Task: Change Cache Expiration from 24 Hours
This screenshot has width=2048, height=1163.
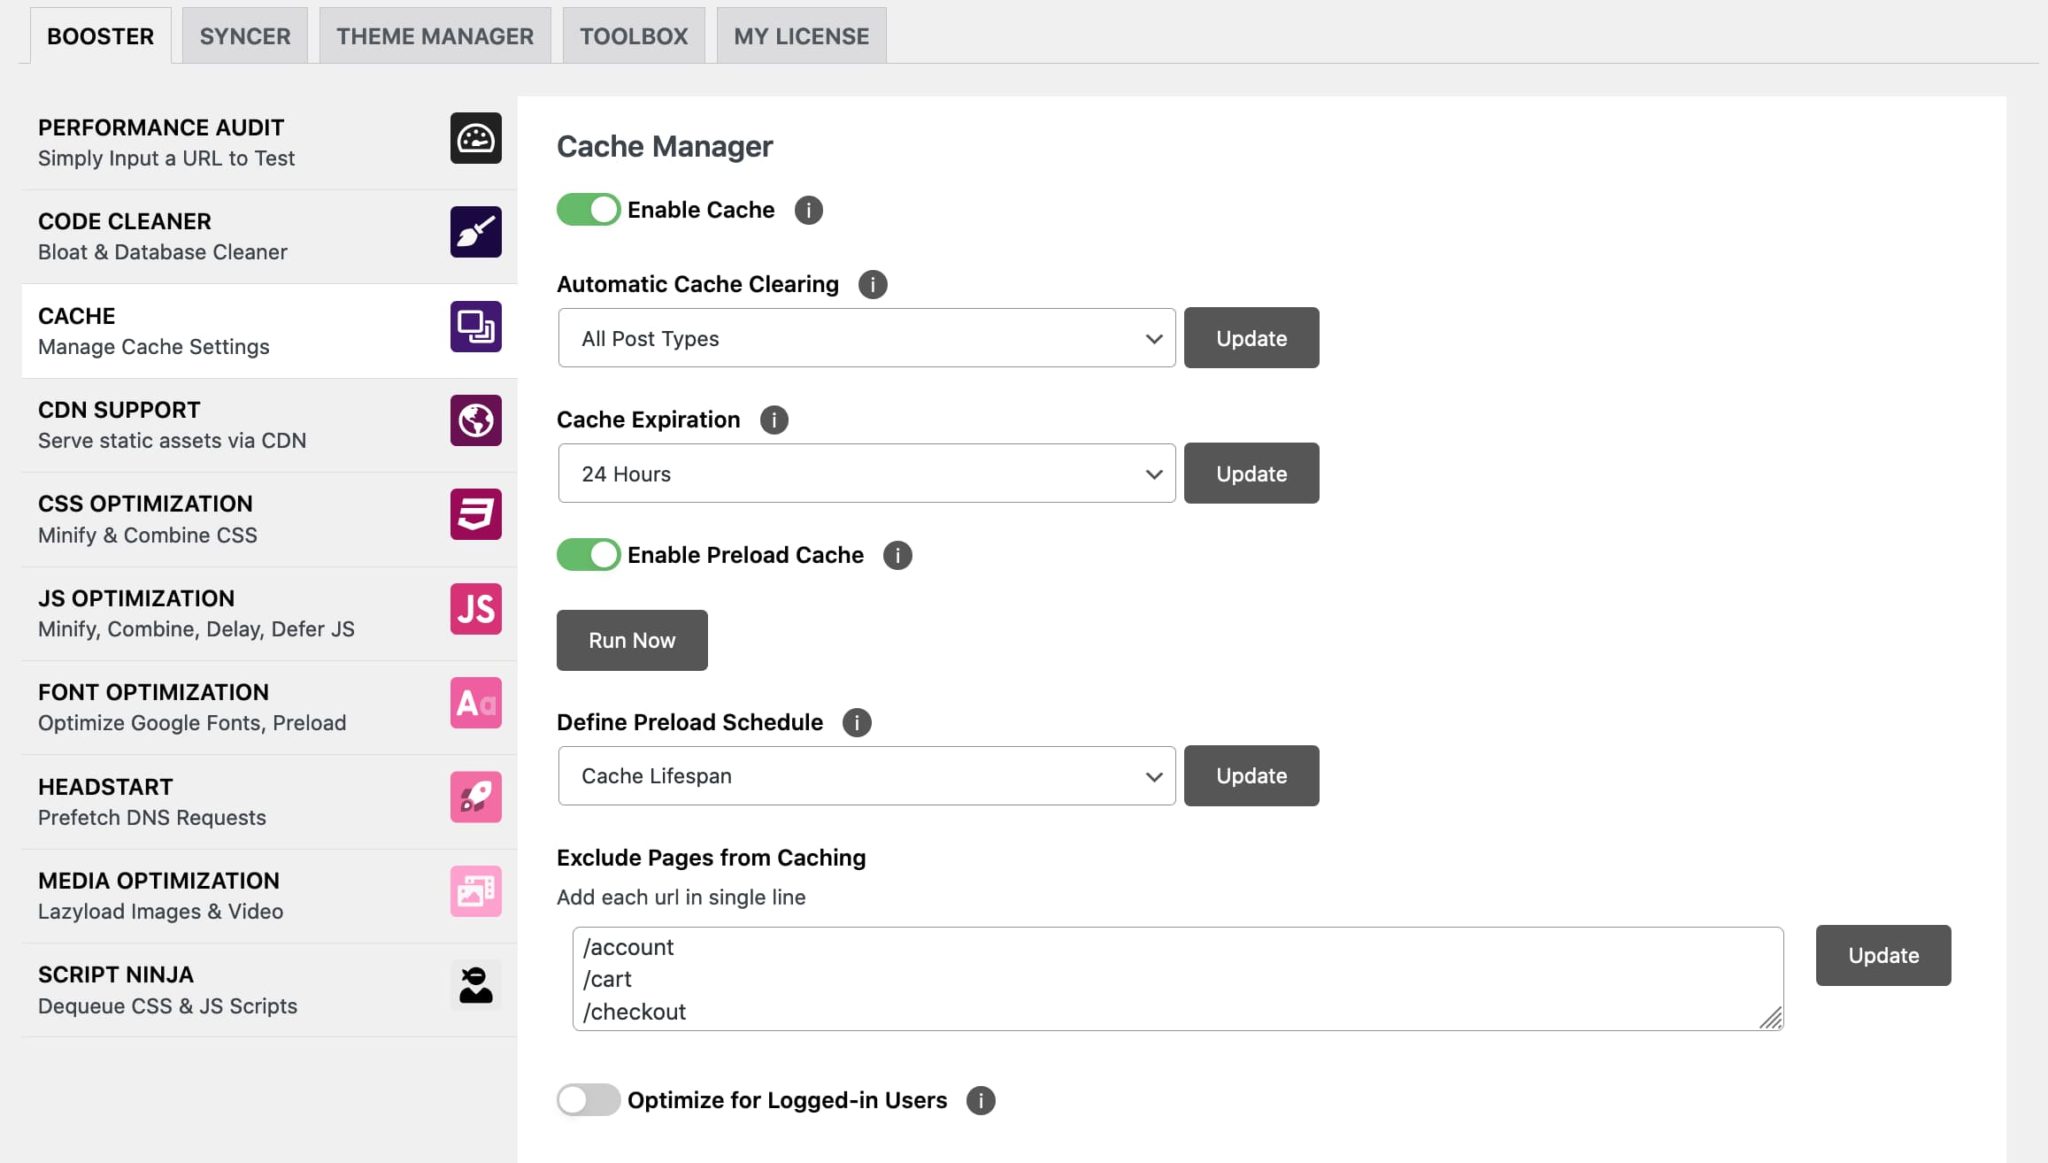Action: (866, 473)
